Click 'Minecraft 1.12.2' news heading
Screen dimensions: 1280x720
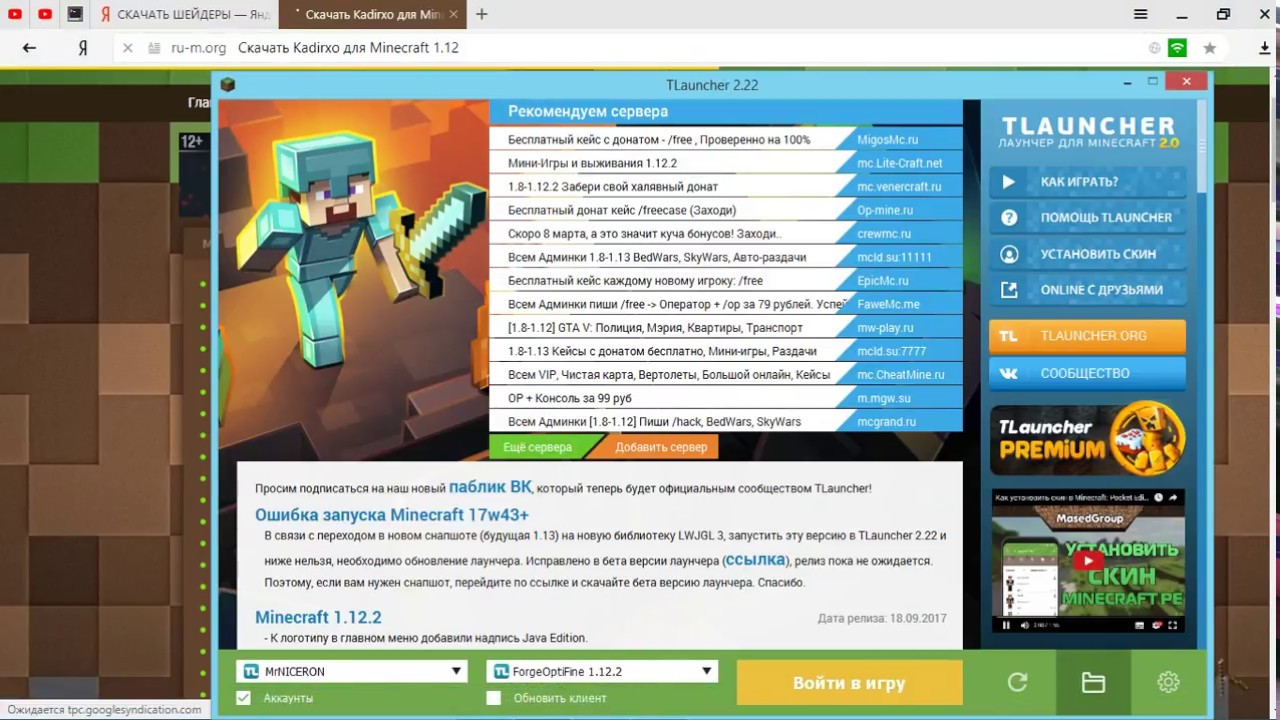point(318,617)
